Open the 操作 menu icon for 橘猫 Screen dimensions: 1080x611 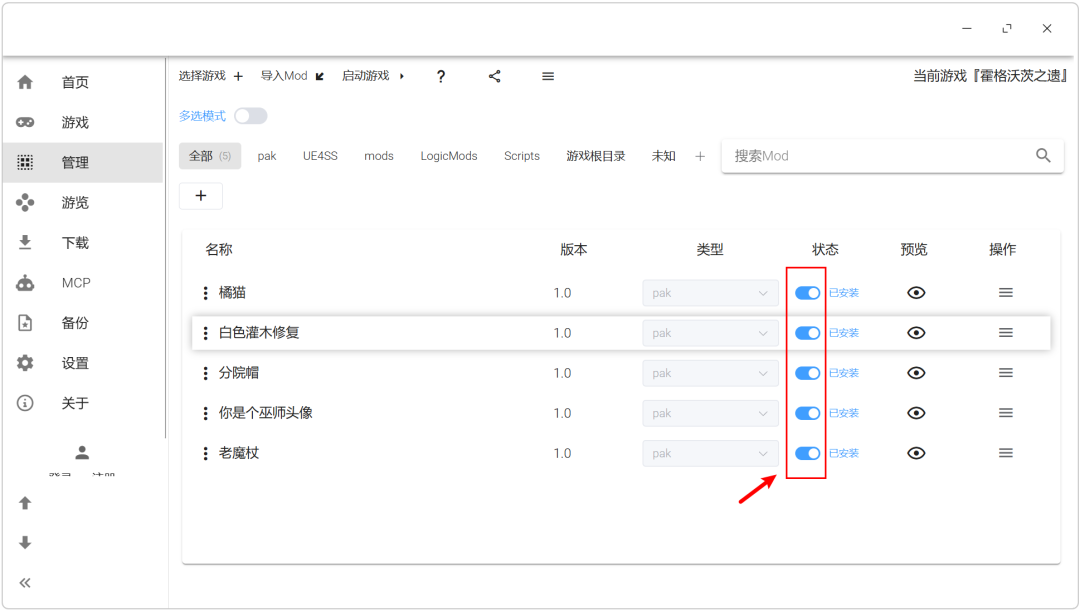pyautogui.click(x=1006, y=293)
